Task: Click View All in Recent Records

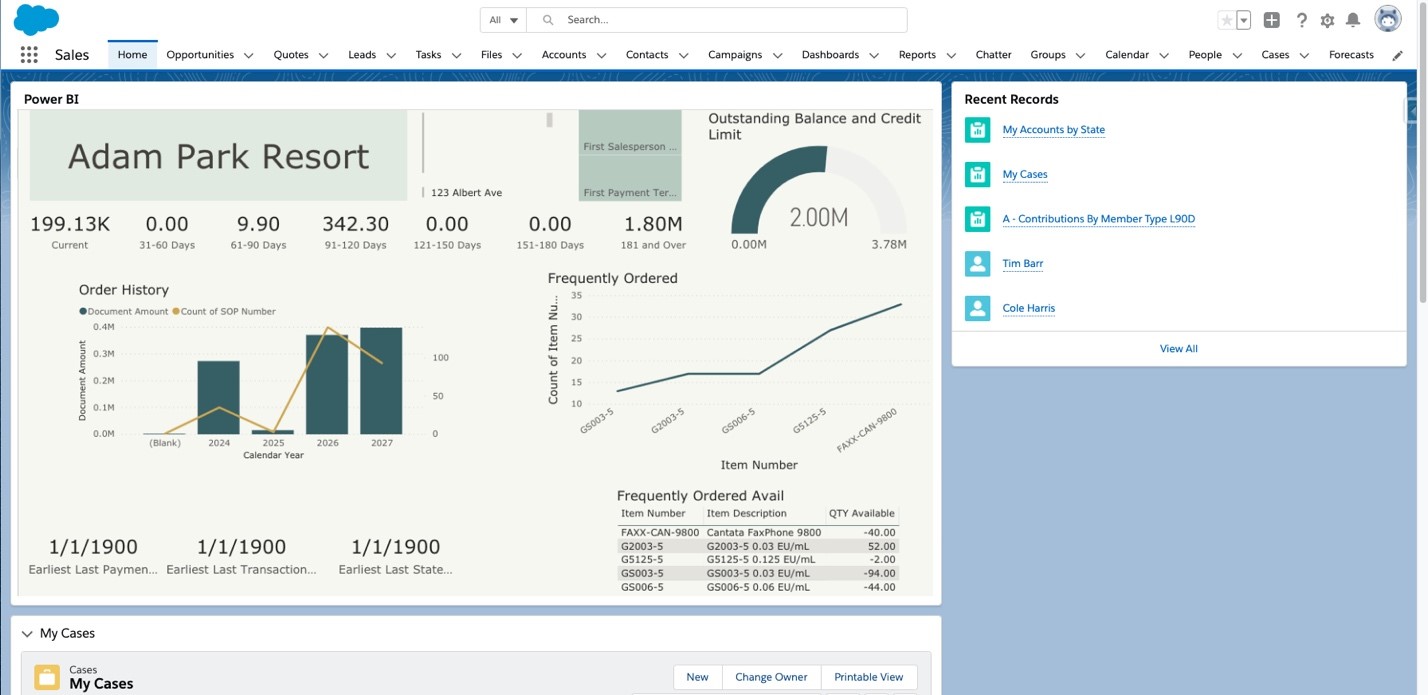Action: tap(1178, 349)
